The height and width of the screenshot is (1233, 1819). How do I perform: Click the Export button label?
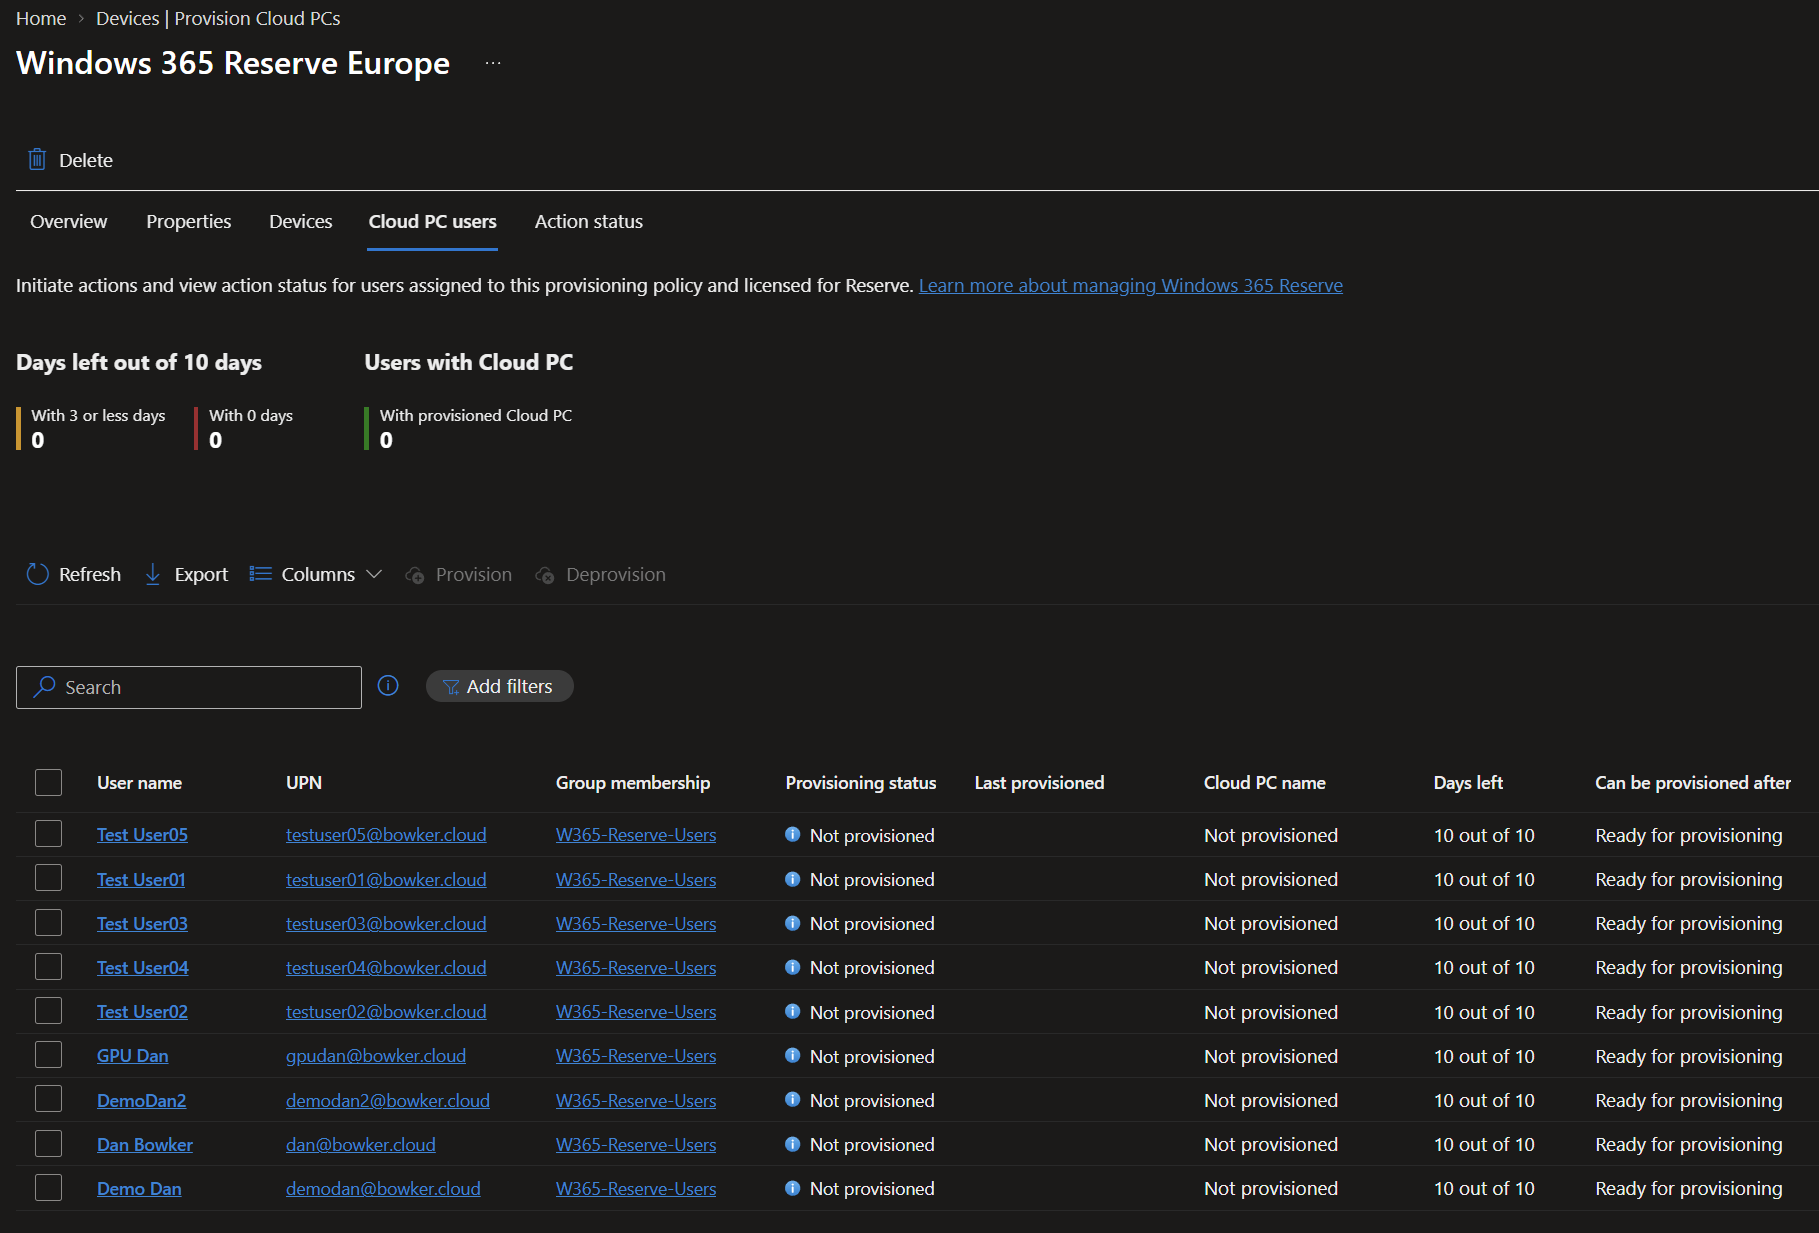[201, 574]
